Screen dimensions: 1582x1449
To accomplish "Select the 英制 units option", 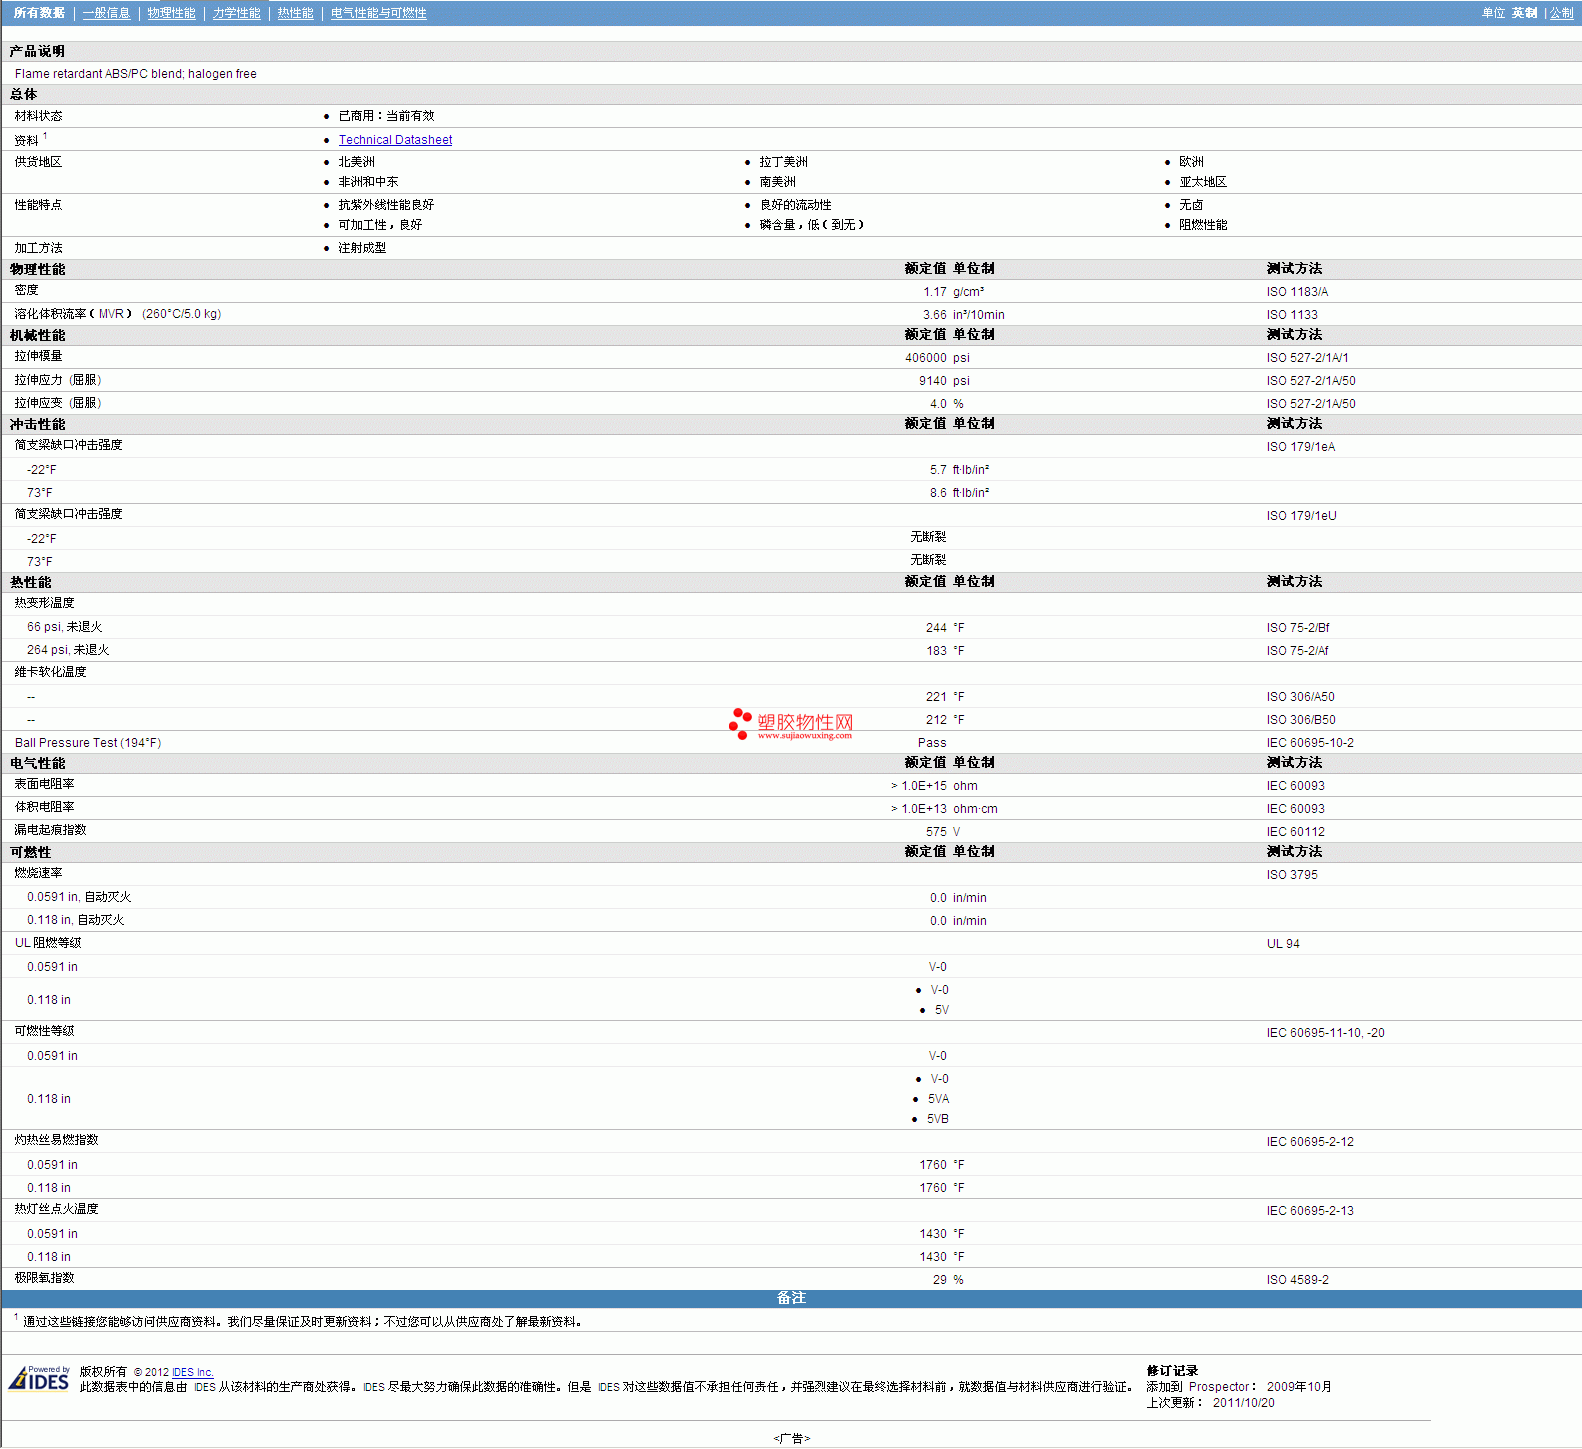I will [1524, 13].
